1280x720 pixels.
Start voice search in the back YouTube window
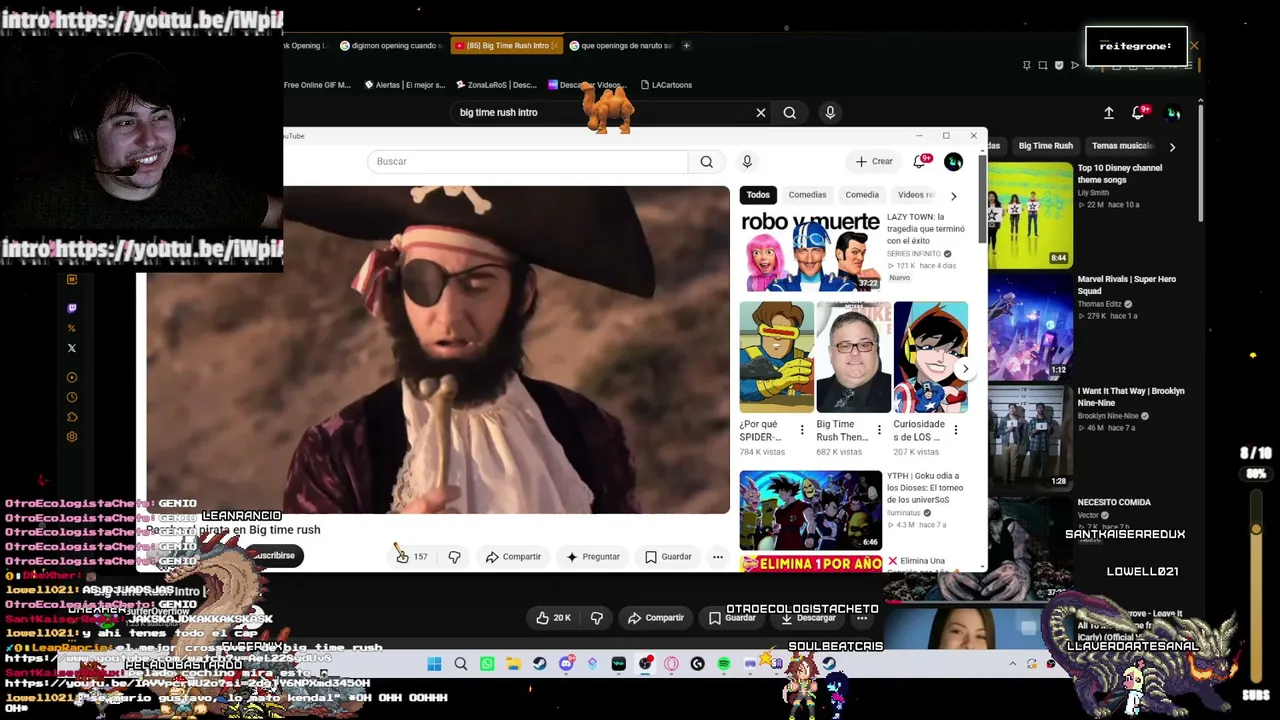[x=830, y=113]
